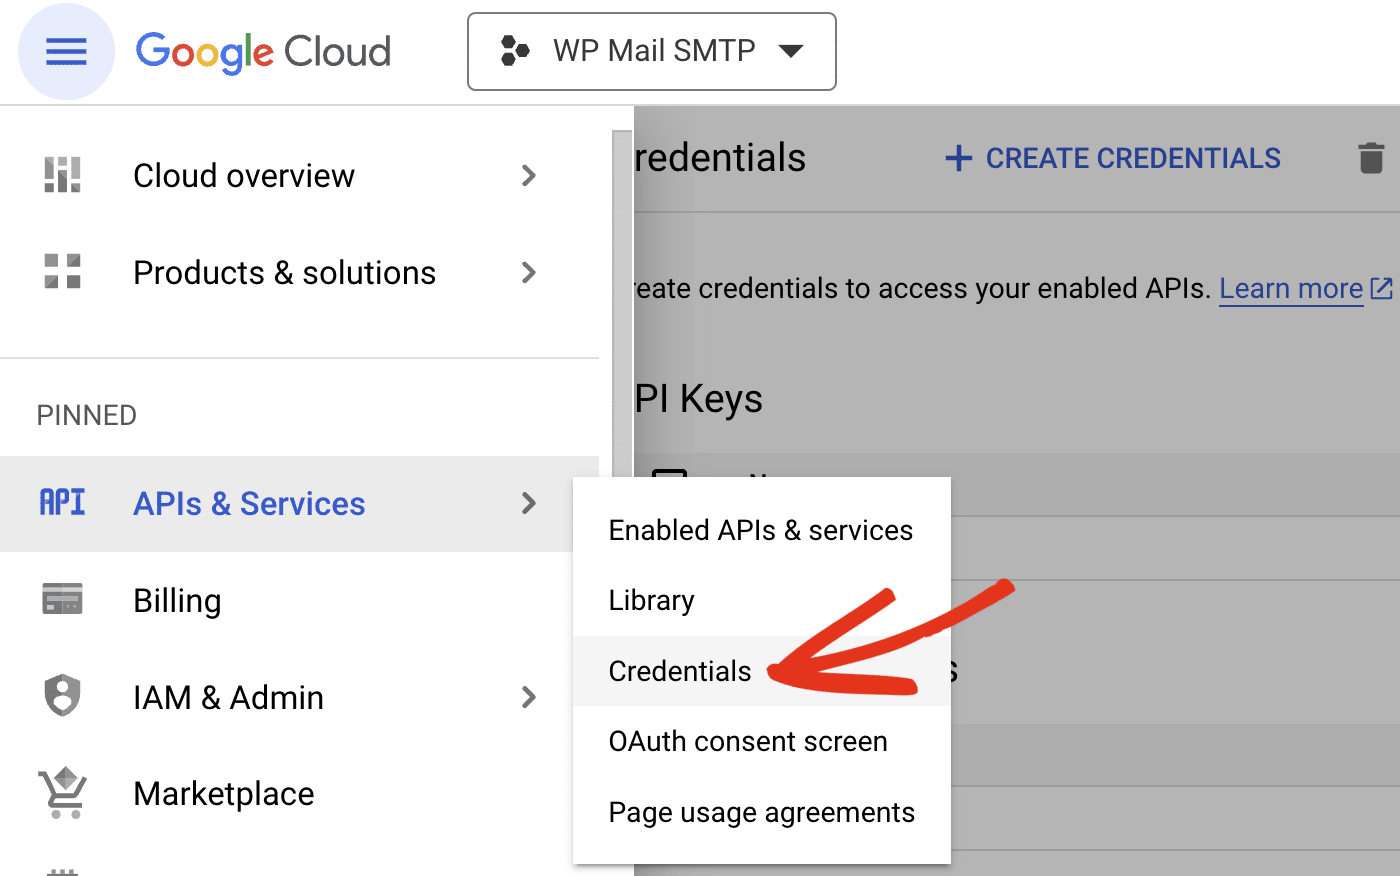This screenshot has height=876, width=1400.
Task: Open the WP Mail SMTP project selector
Action: (651, 51)
